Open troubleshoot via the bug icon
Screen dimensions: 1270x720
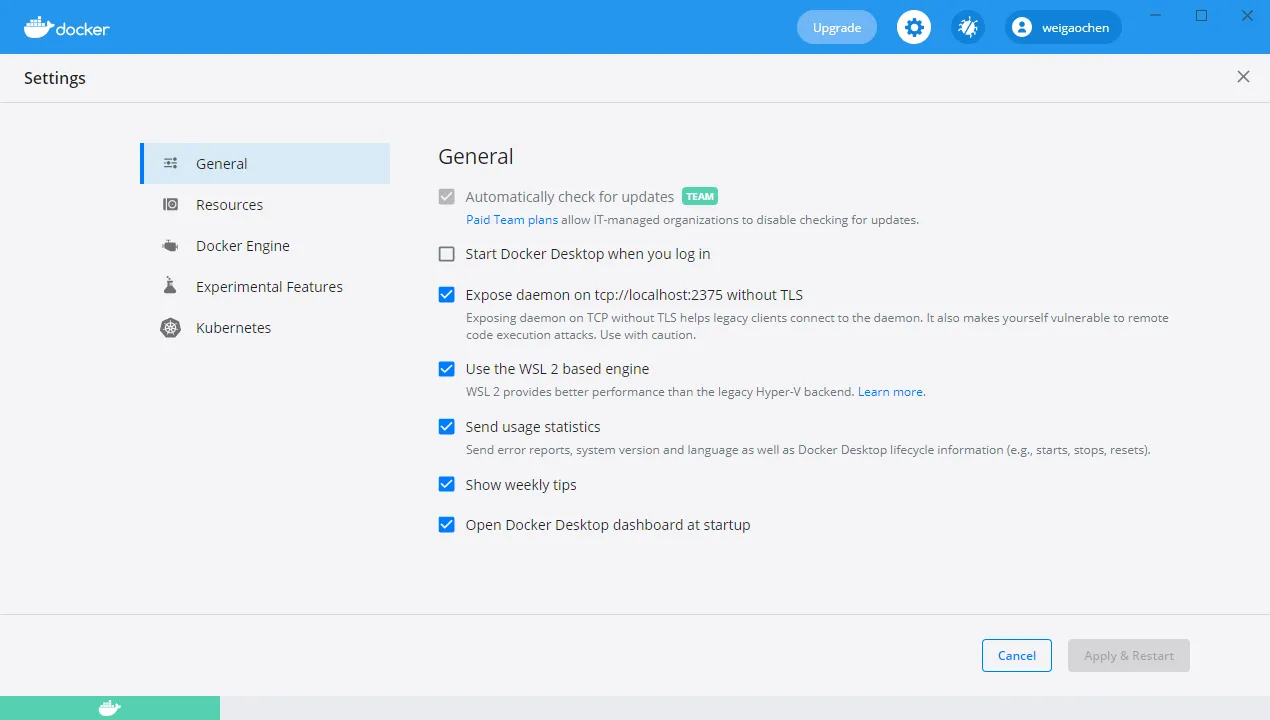point(967,28)
